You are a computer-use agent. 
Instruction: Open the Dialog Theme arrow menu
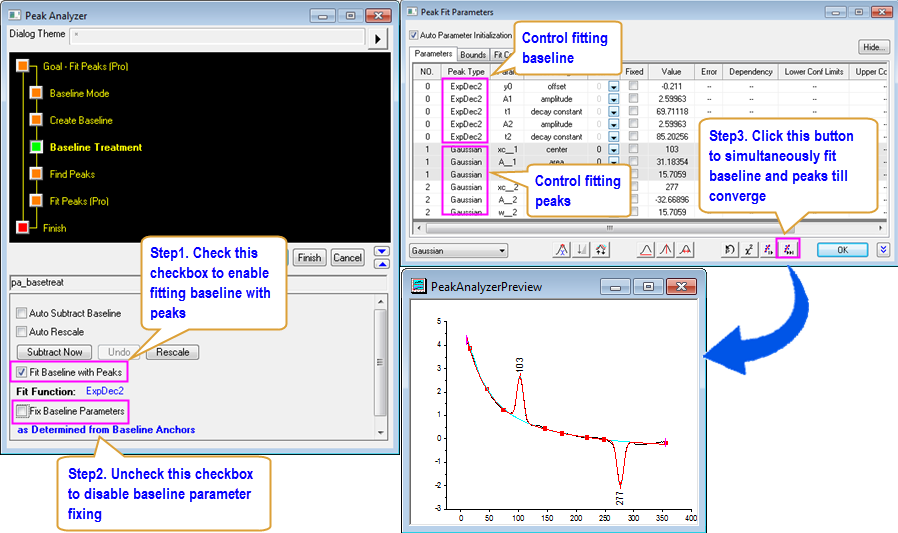pyautogui.click(x=378, y=39)
